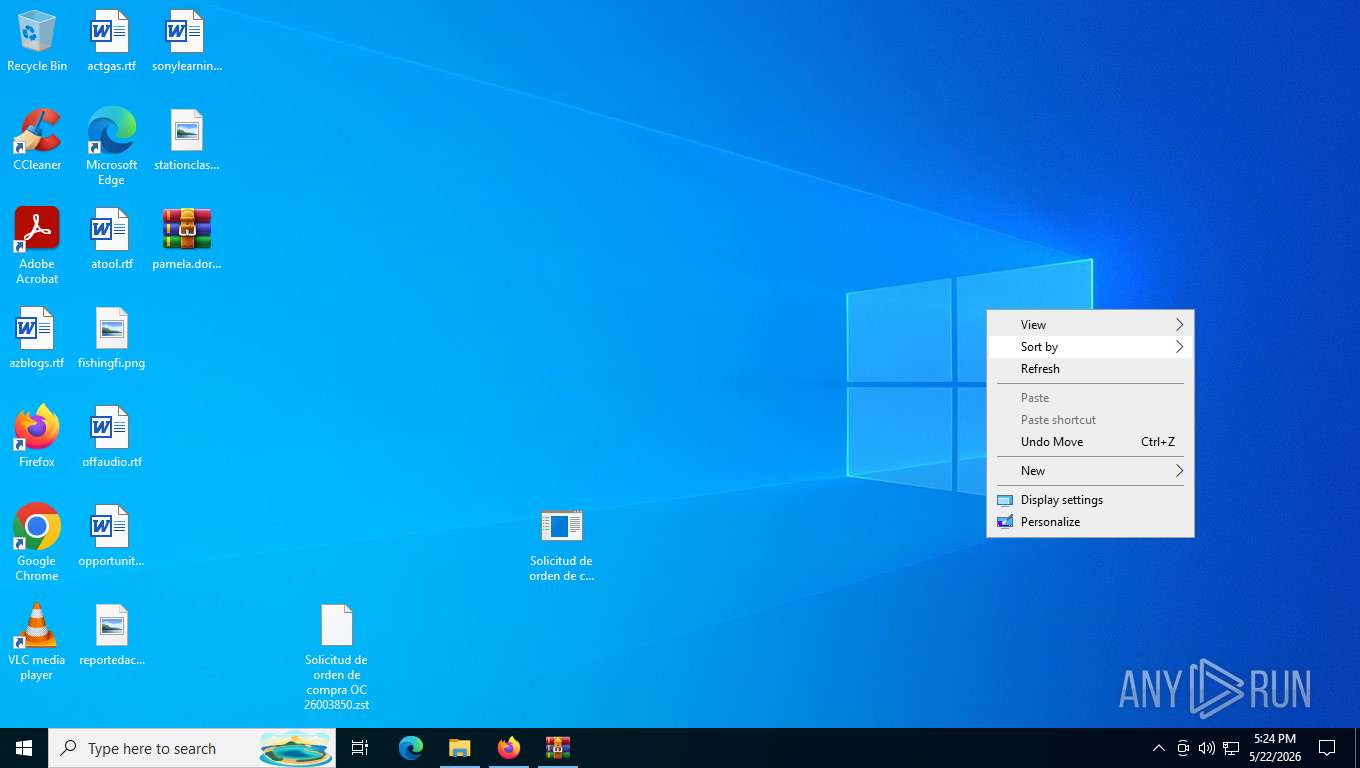Select the pamela.dor... WinRAR archive
This screenshot has width=1360, height=768.
pyautogui.click(x=186, y=240)
